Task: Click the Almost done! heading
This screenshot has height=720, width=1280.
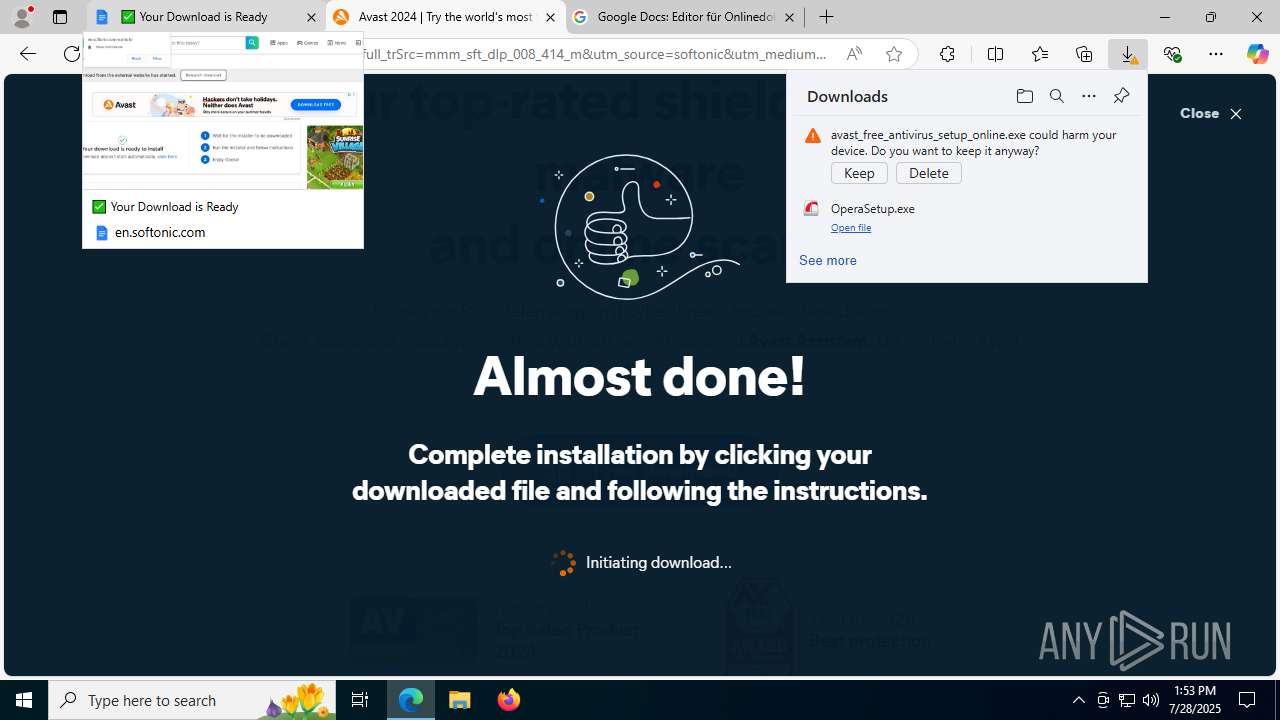Action: click(639, 377)
